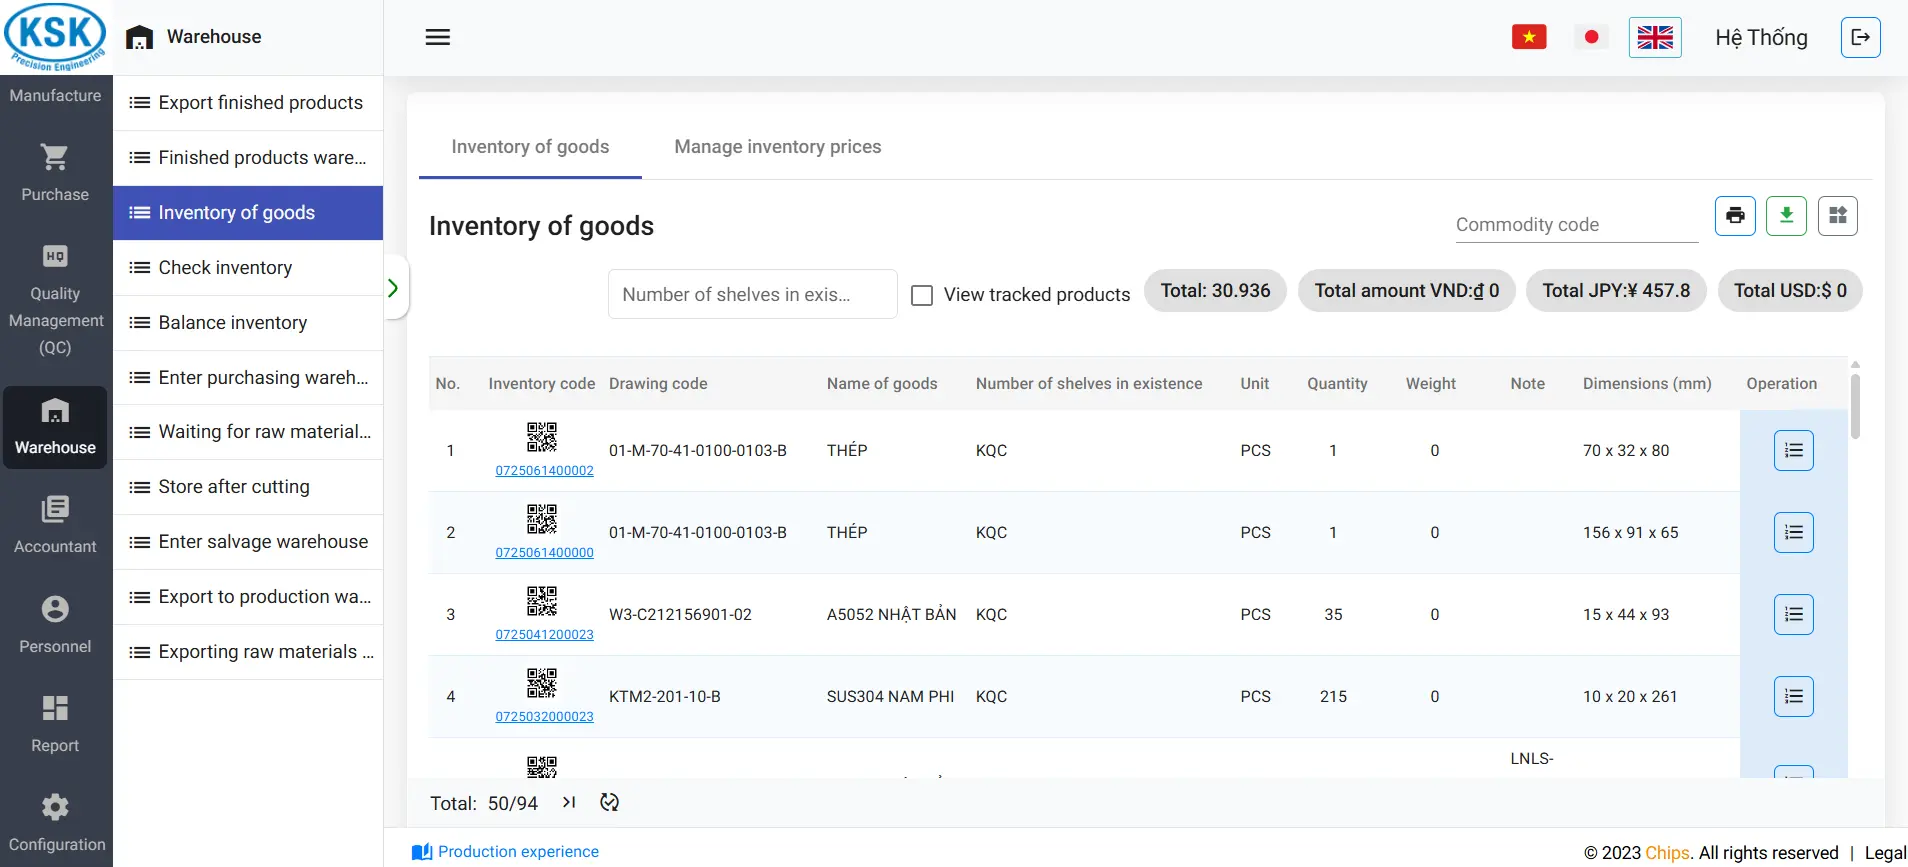Switch to Manage inventory prices tab
This screenshot has height=867, width=1908.
click(x=777, y=147)
